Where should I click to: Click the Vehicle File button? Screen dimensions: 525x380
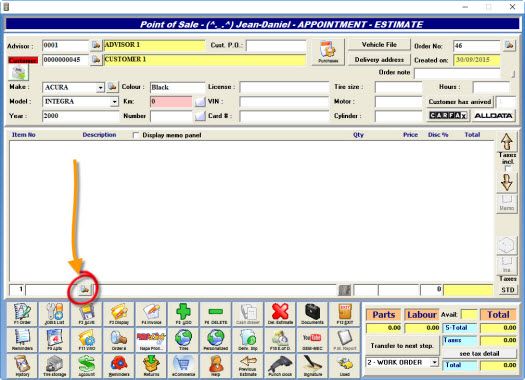tap(379, 45)
